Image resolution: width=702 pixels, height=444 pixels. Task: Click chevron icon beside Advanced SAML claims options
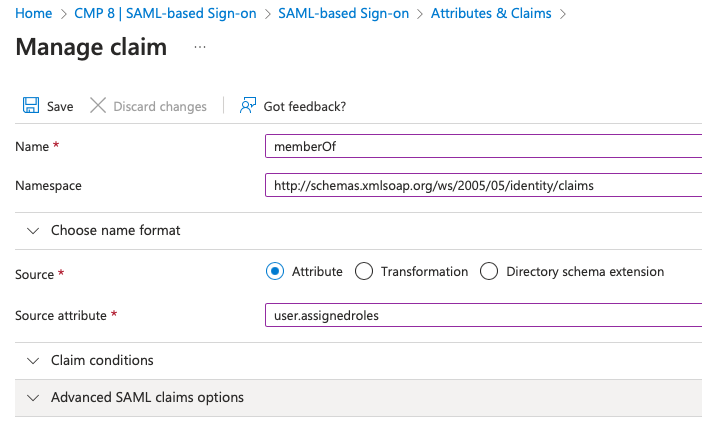(x=33, y=398)
